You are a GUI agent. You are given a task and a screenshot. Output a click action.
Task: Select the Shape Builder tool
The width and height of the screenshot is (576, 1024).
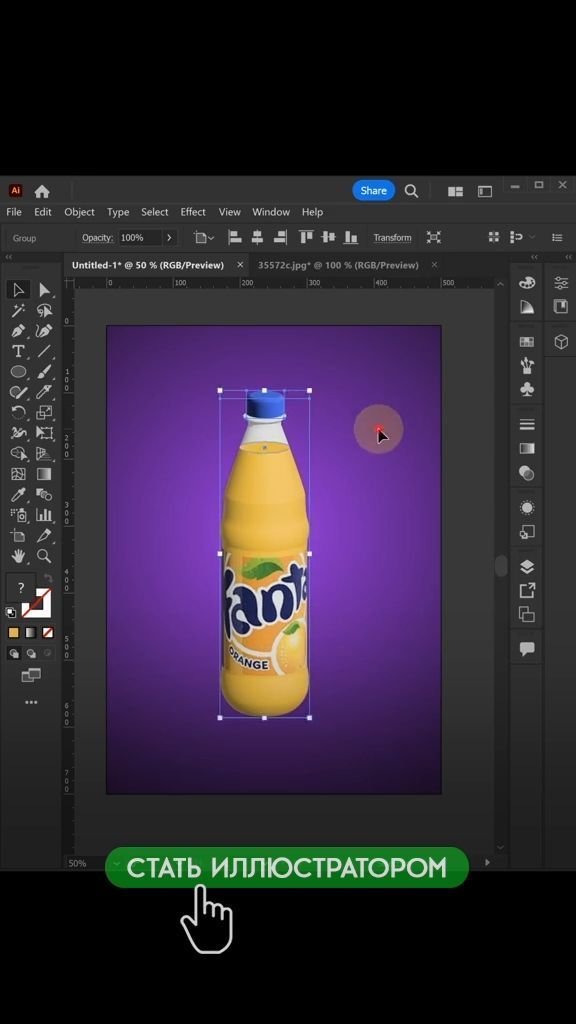pyautogui.click(x=18, y=453)
